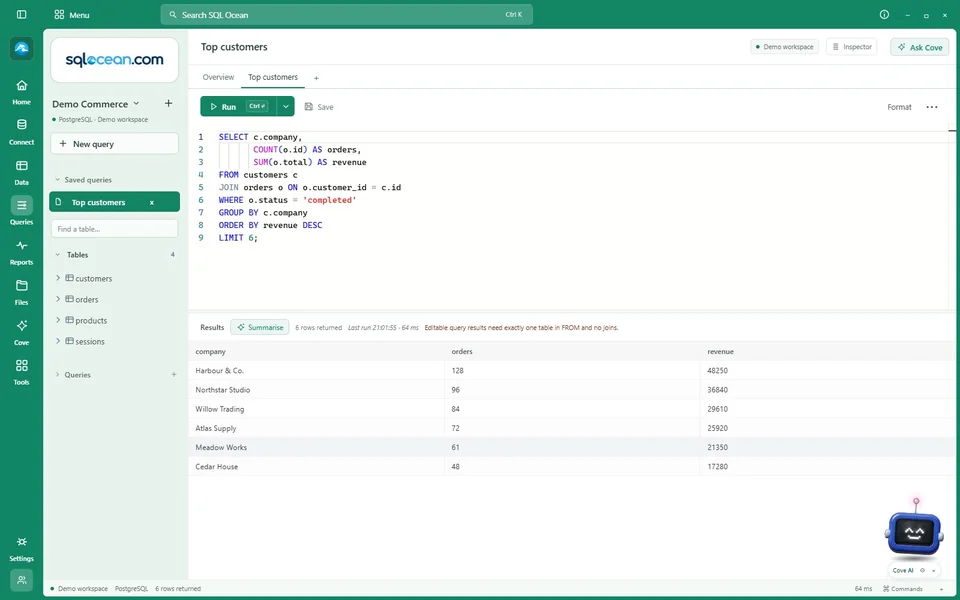This screenshot has height=600, width=960.
Task: Open the three-dot more options menu
Action: point(931,107)
